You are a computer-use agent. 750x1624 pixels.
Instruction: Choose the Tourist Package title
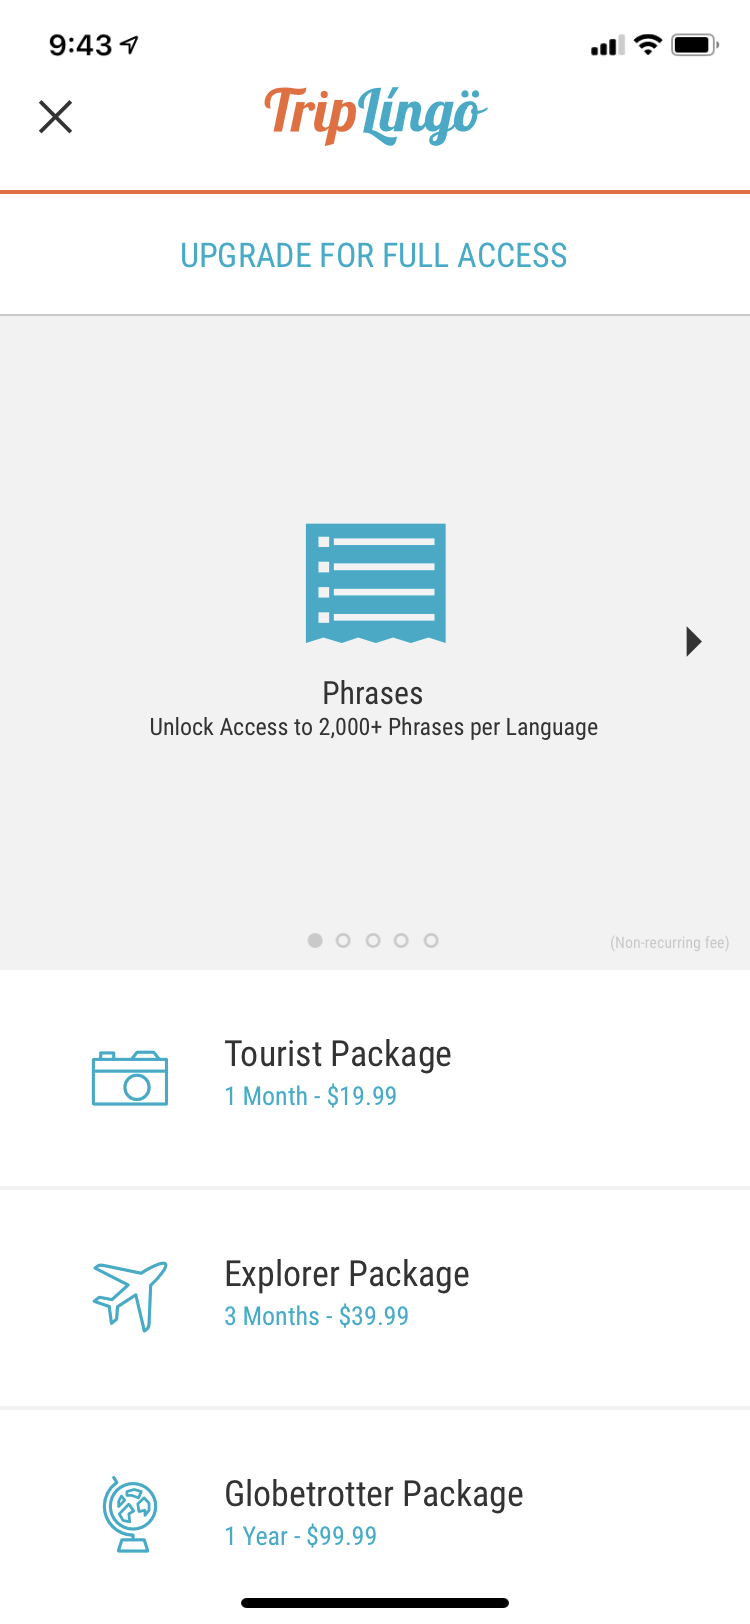(x=338, y=1054)
